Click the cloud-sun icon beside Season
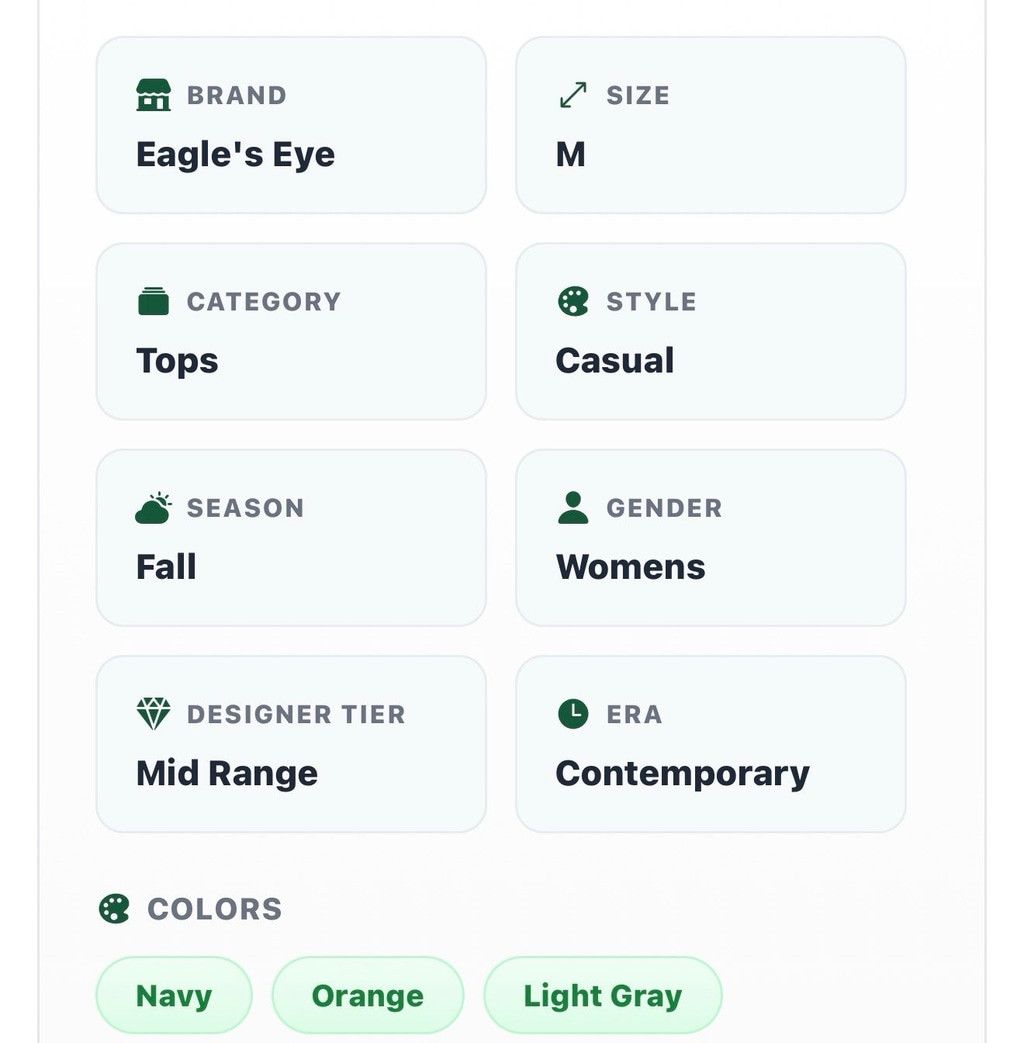1024x1043 pixels. click(153, 508)
